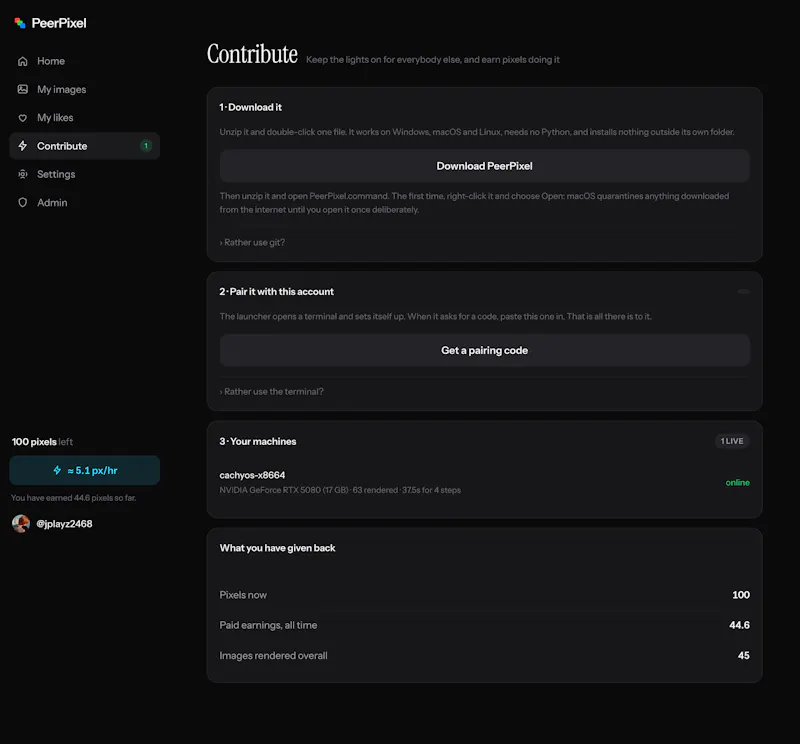Click the Home house icon

(x=22, y=61)
